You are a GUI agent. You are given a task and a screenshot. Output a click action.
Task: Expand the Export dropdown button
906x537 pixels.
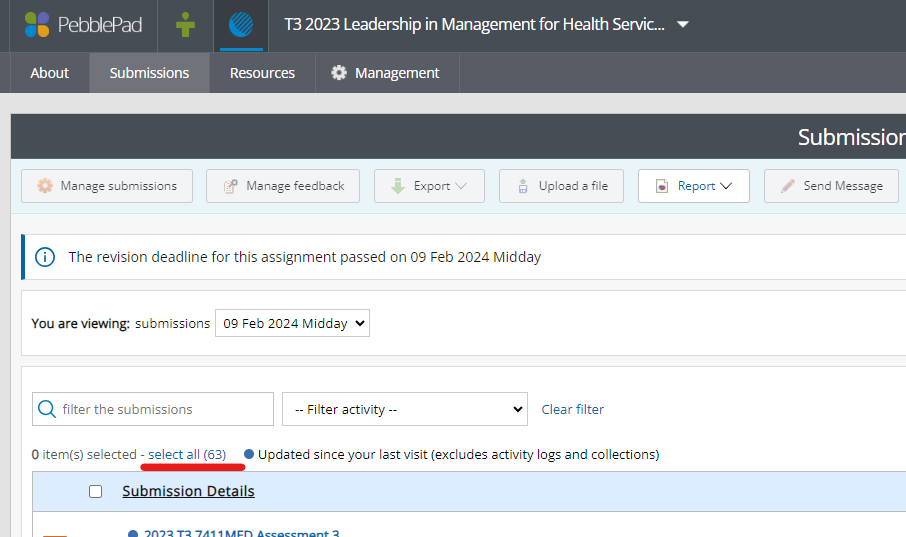[x=429, y=186]
